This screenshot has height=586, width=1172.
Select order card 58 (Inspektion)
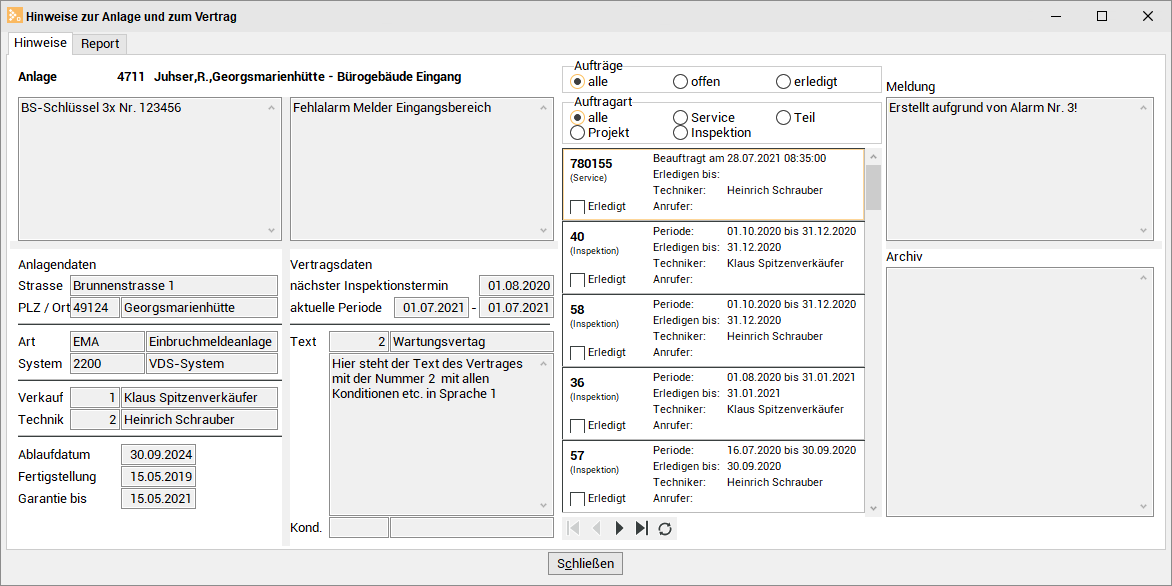click(713, 330)
